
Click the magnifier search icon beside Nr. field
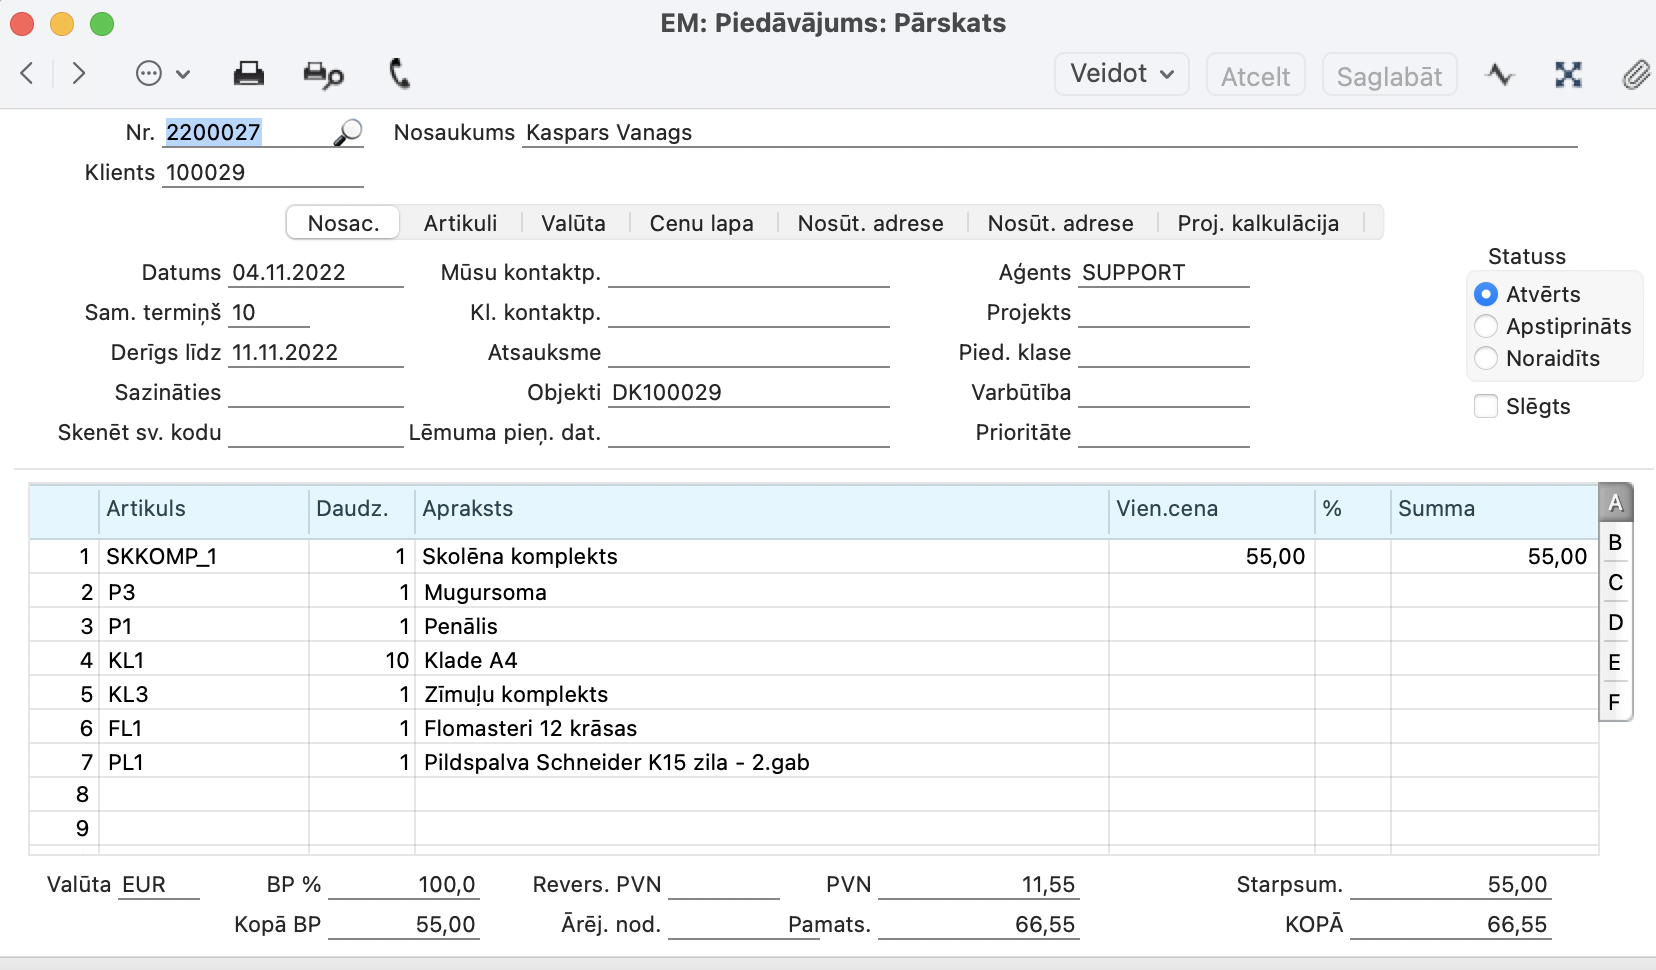(347, 133)
